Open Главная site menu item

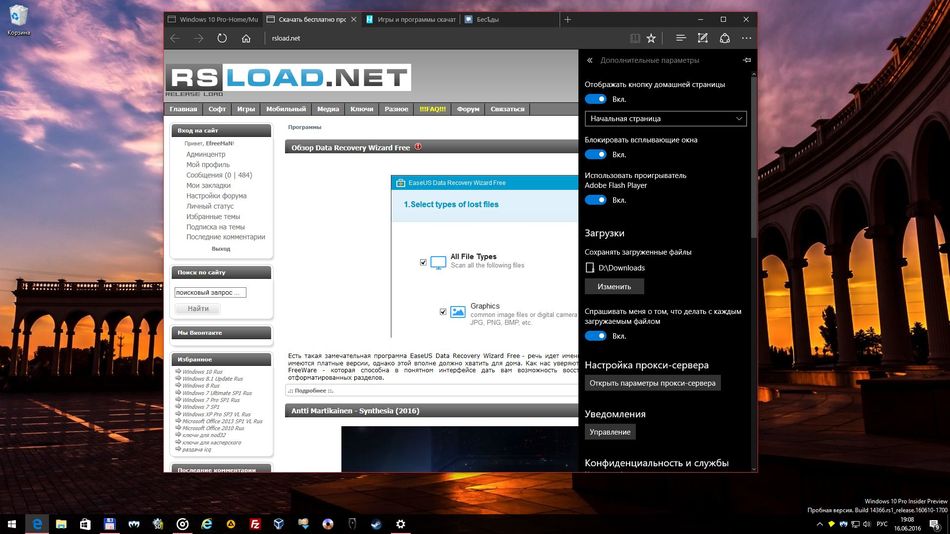coord(183,109)
